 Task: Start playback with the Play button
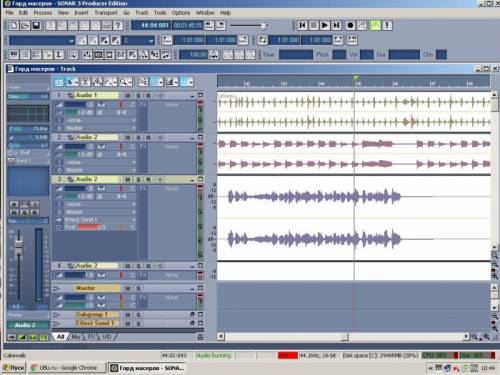325,25
